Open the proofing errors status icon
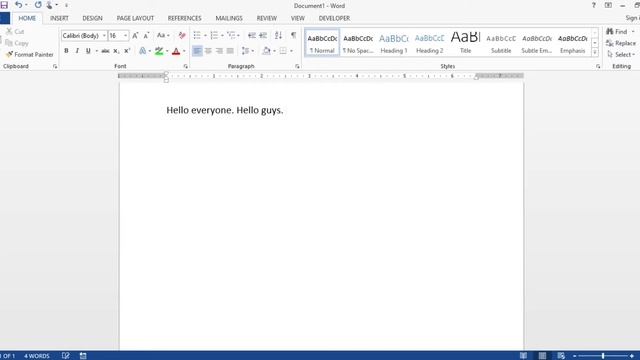The width and height of the screenshot is (640, 360). pyautogui.click(x=65, y=356)
